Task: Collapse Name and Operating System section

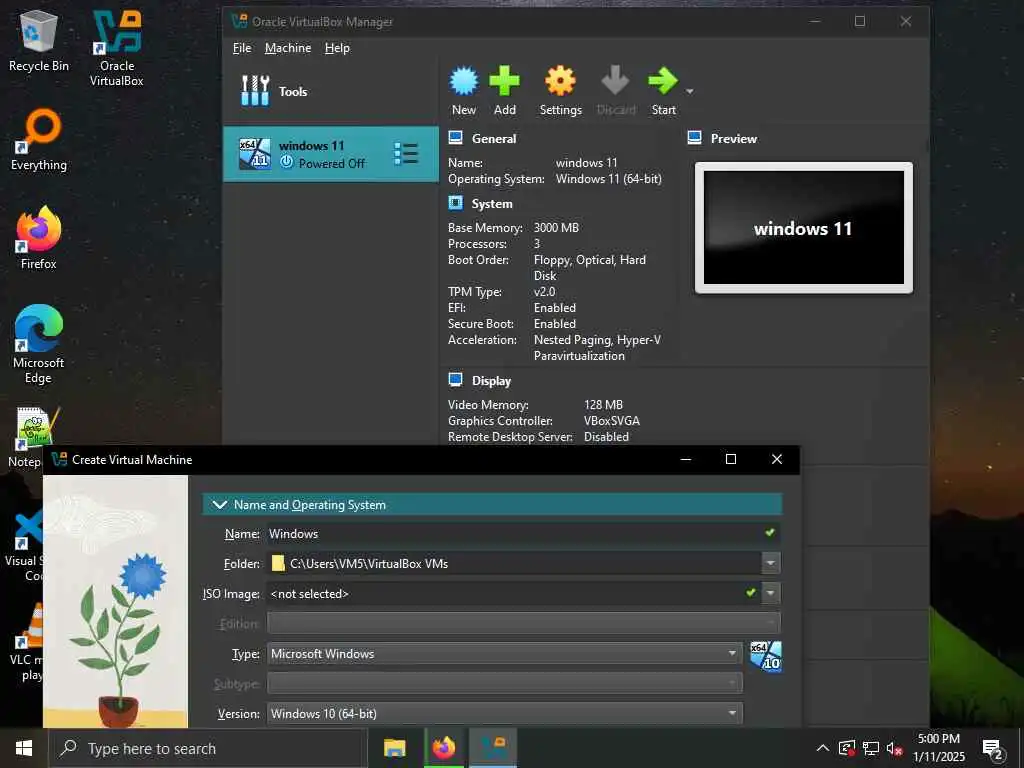Action: (220, 505)
